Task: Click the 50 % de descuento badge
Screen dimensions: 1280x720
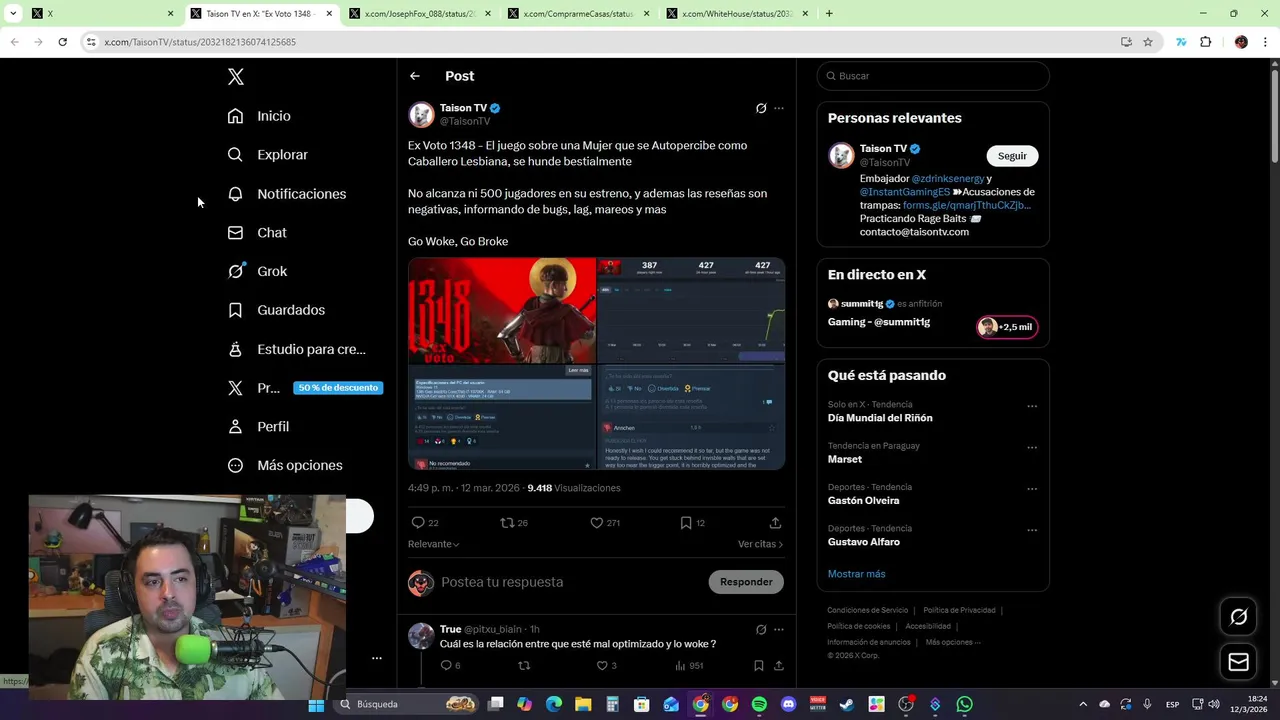Action: tap(338, 388)
